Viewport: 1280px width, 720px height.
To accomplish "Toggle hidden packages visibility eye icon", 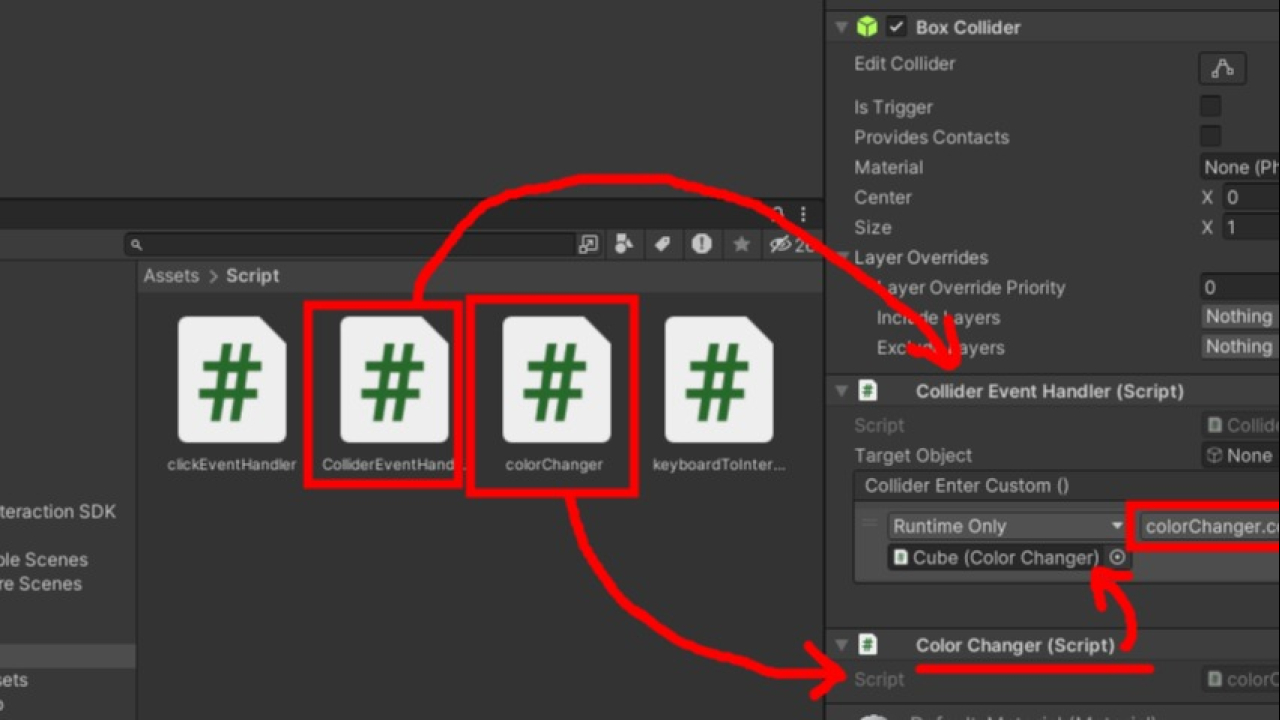I will coord(781,244).
